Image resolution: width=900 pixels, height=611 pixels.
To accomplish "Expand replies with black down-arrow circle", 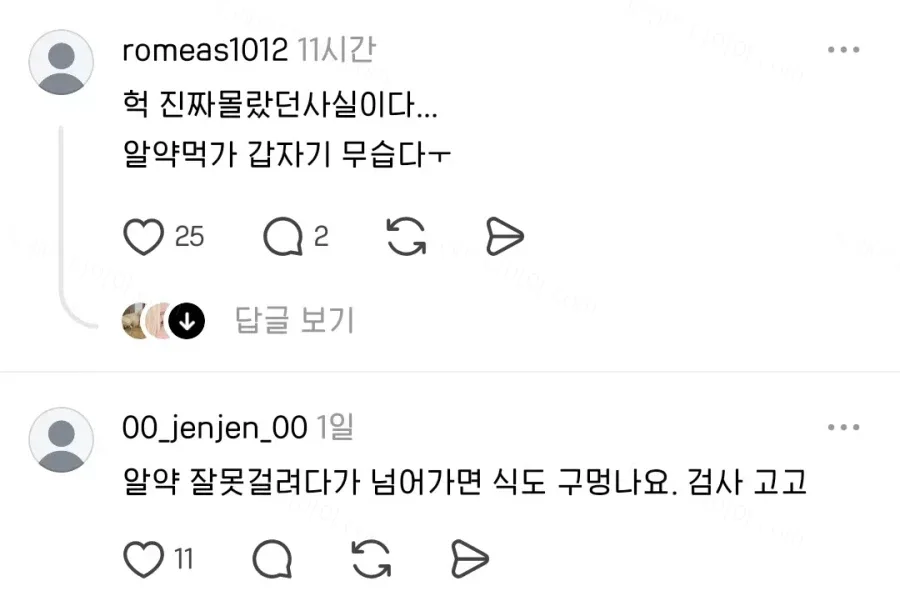I will click(187, 320).
